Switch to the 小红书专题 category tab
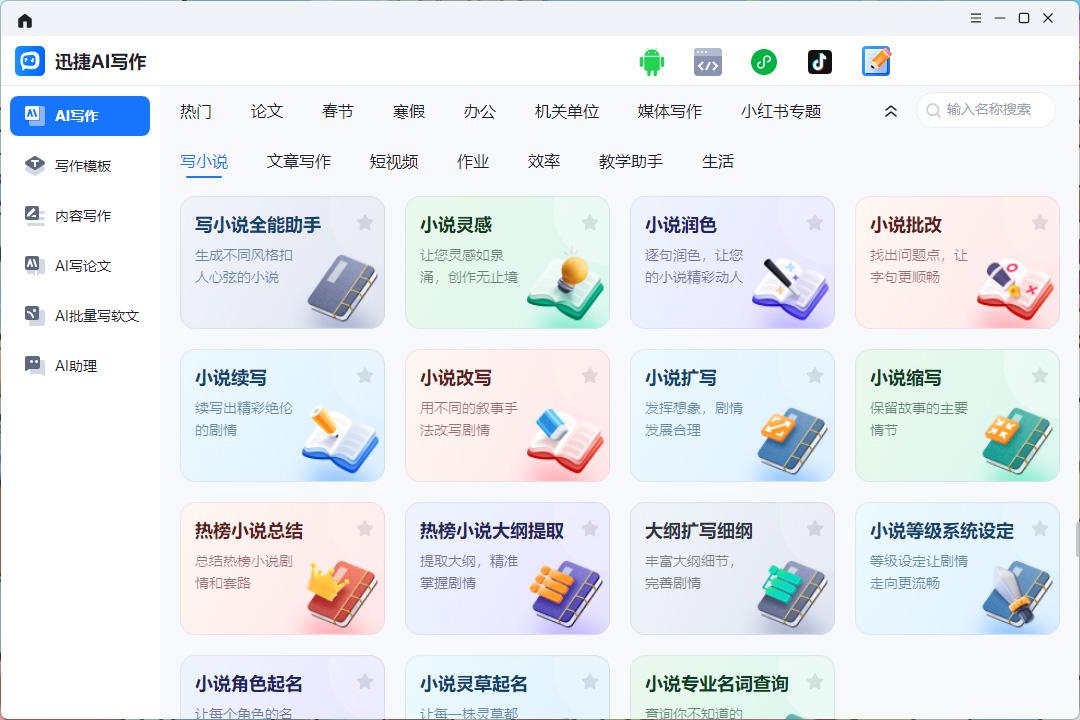 coord(781,112)
